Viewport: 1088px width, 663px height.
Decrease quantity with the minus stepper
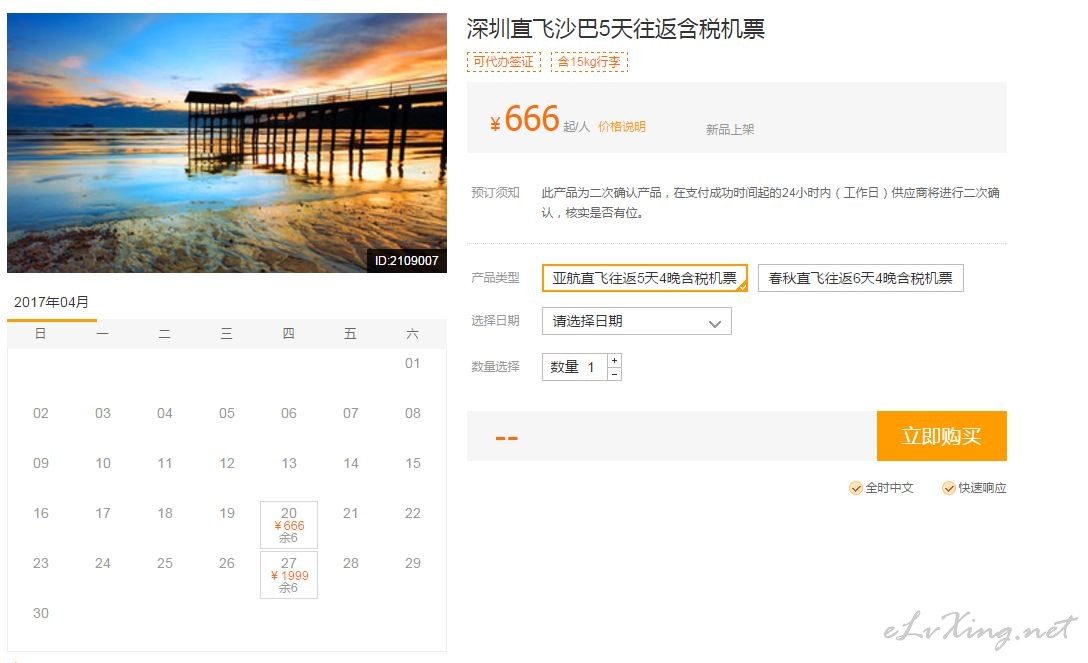click(614, 374)
